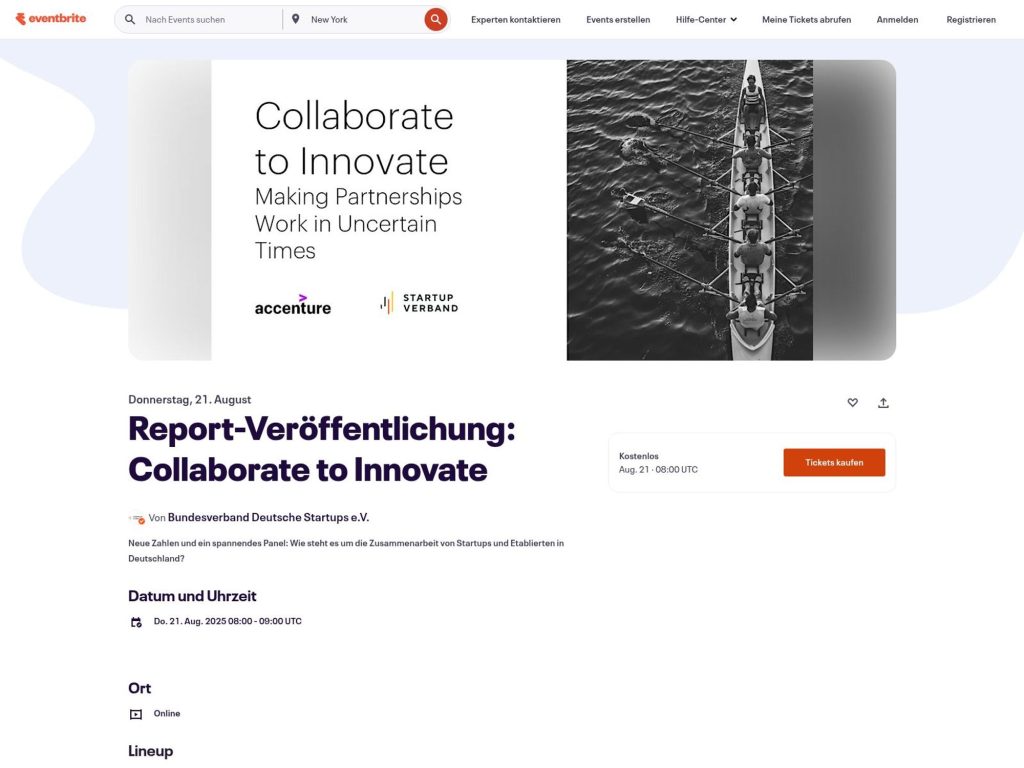Image resolution: width=1024 pixels, height=768 pixels.
Task: Click the Collaborate to Innovate hero image
Action: [x=512, y=210]
